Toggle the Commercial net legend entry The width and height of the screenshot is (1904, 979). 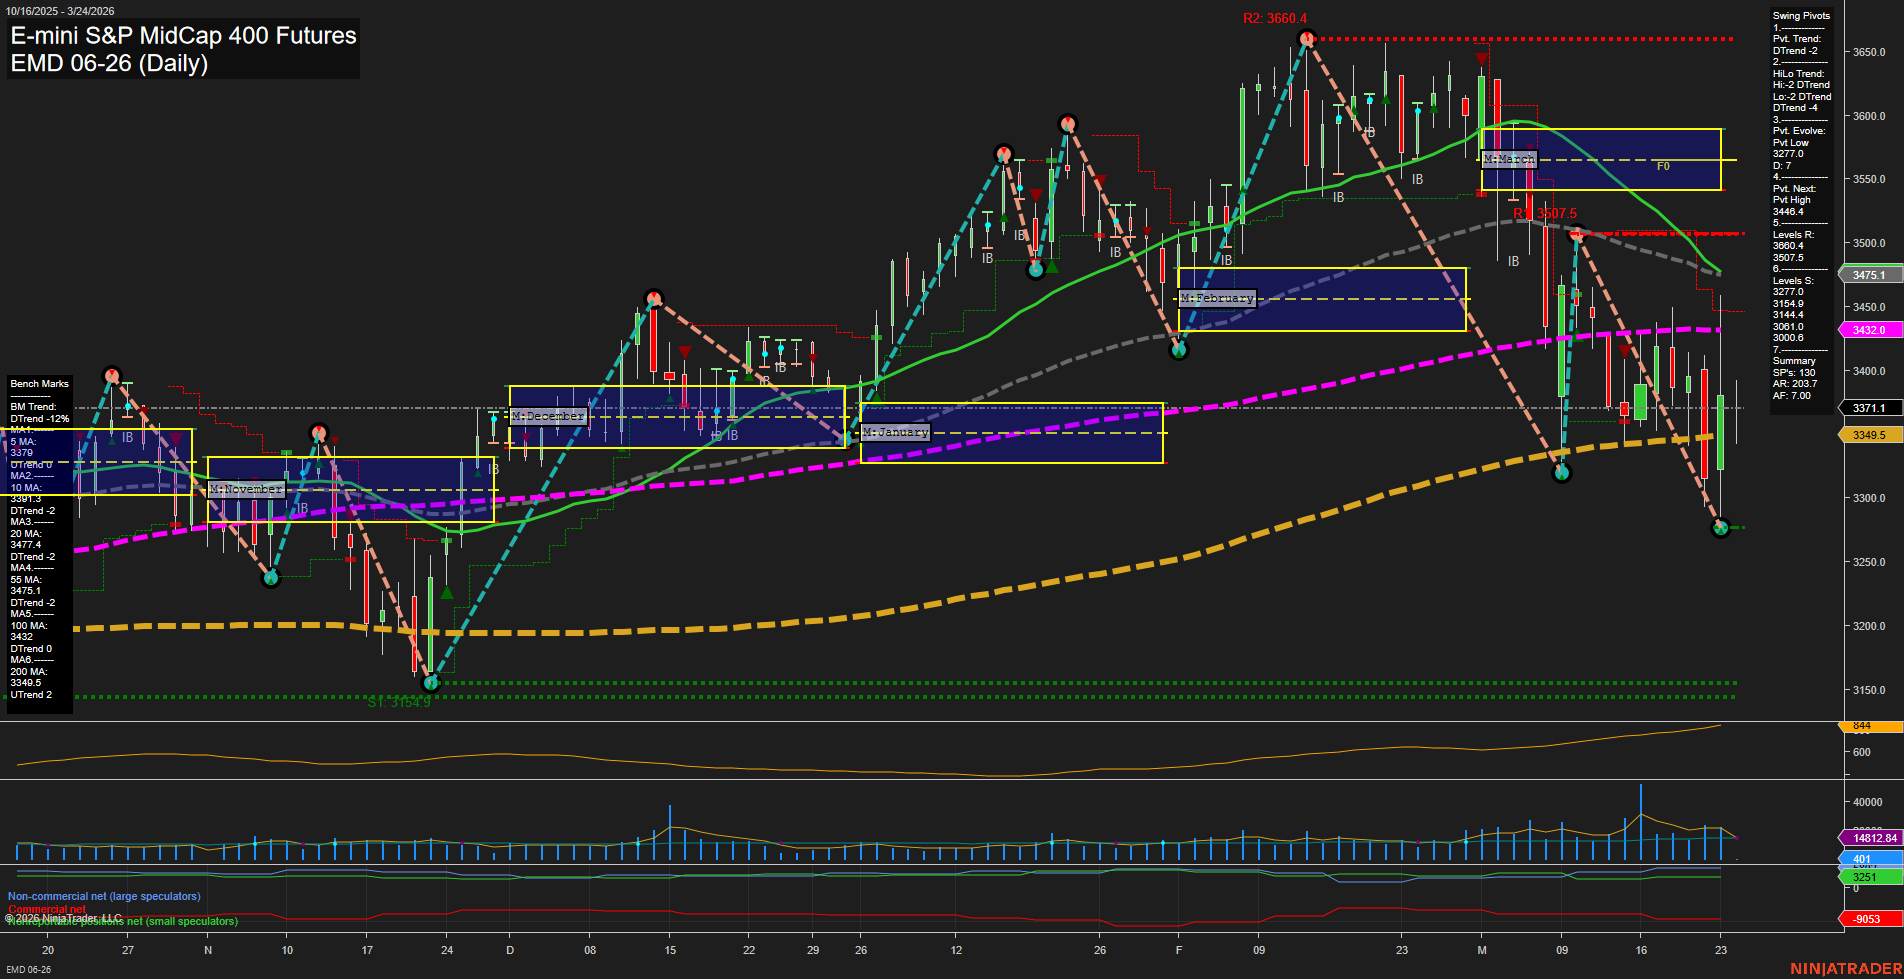coord(47,909)
